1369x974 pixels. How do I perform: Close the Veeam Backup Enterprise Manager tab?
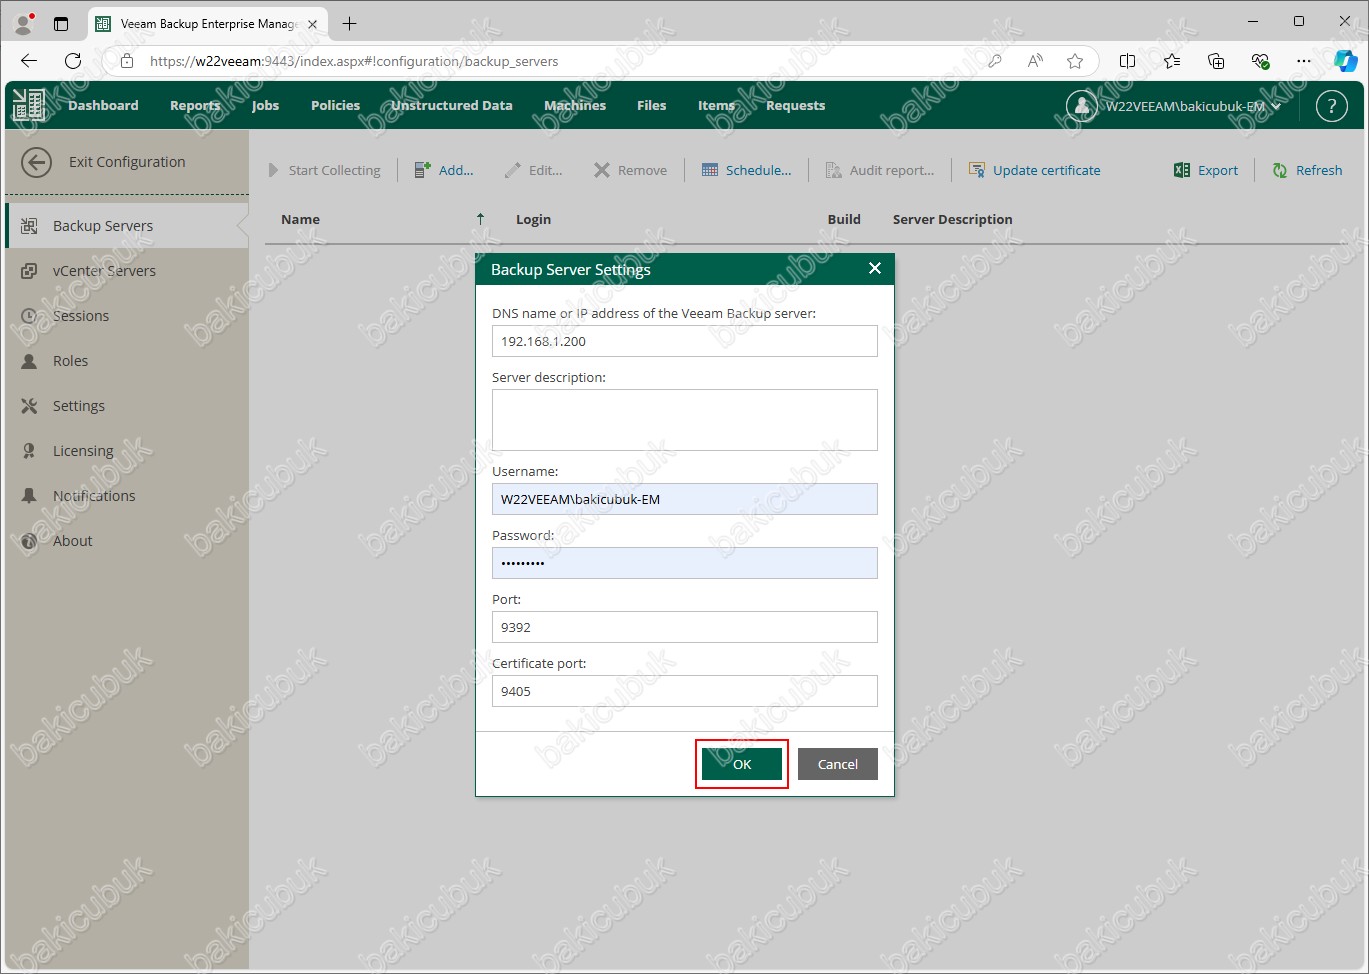(x=312, y=24)
